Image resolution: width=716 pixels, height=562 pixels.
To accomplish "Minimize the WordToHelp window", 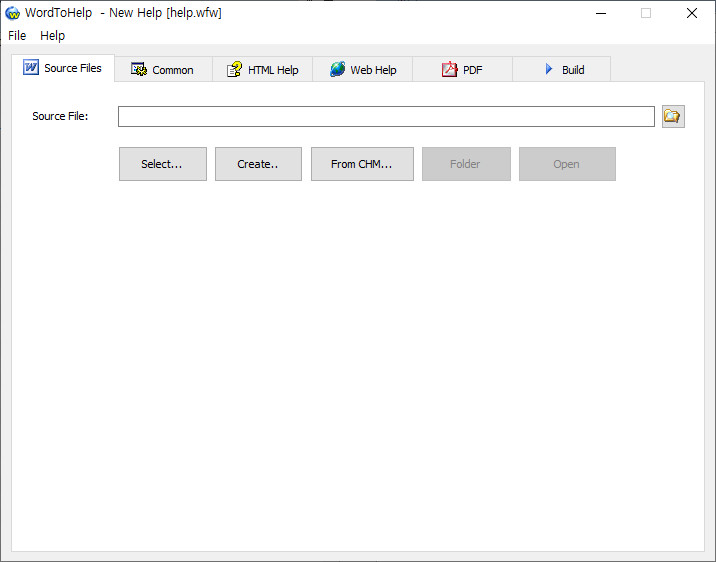I will (601, 13).
